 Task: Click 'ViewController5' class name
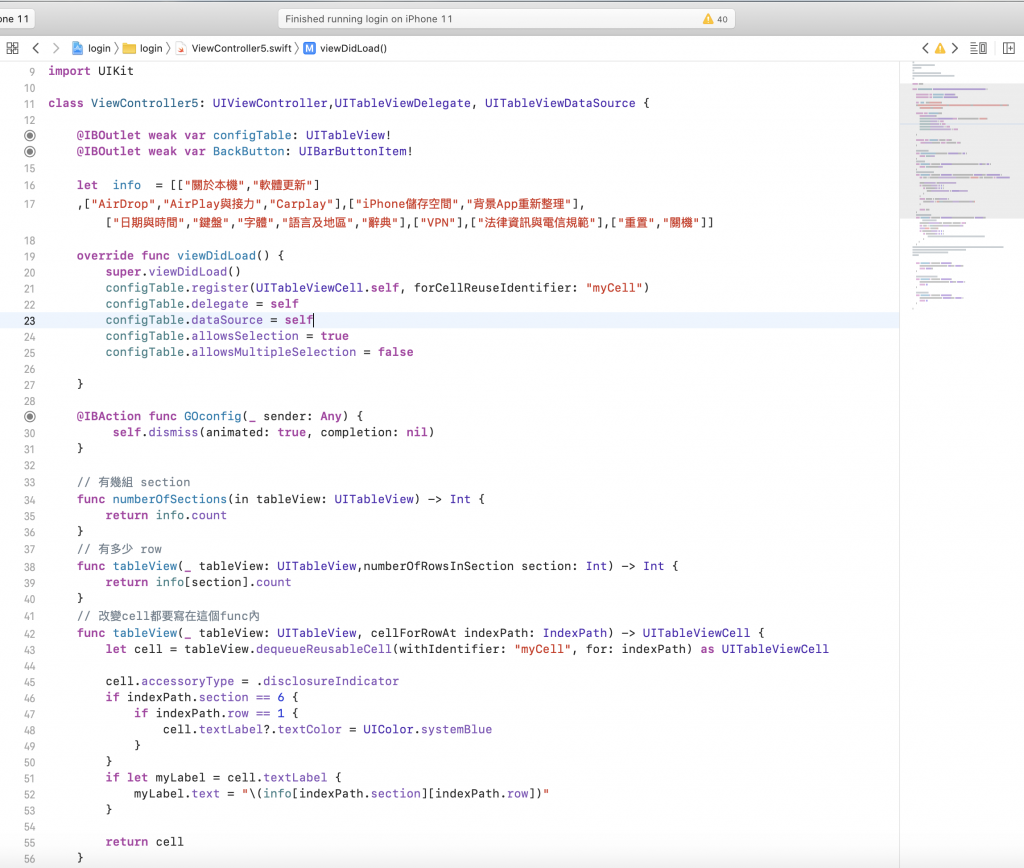pyautogui.click(x=144, y=103)
